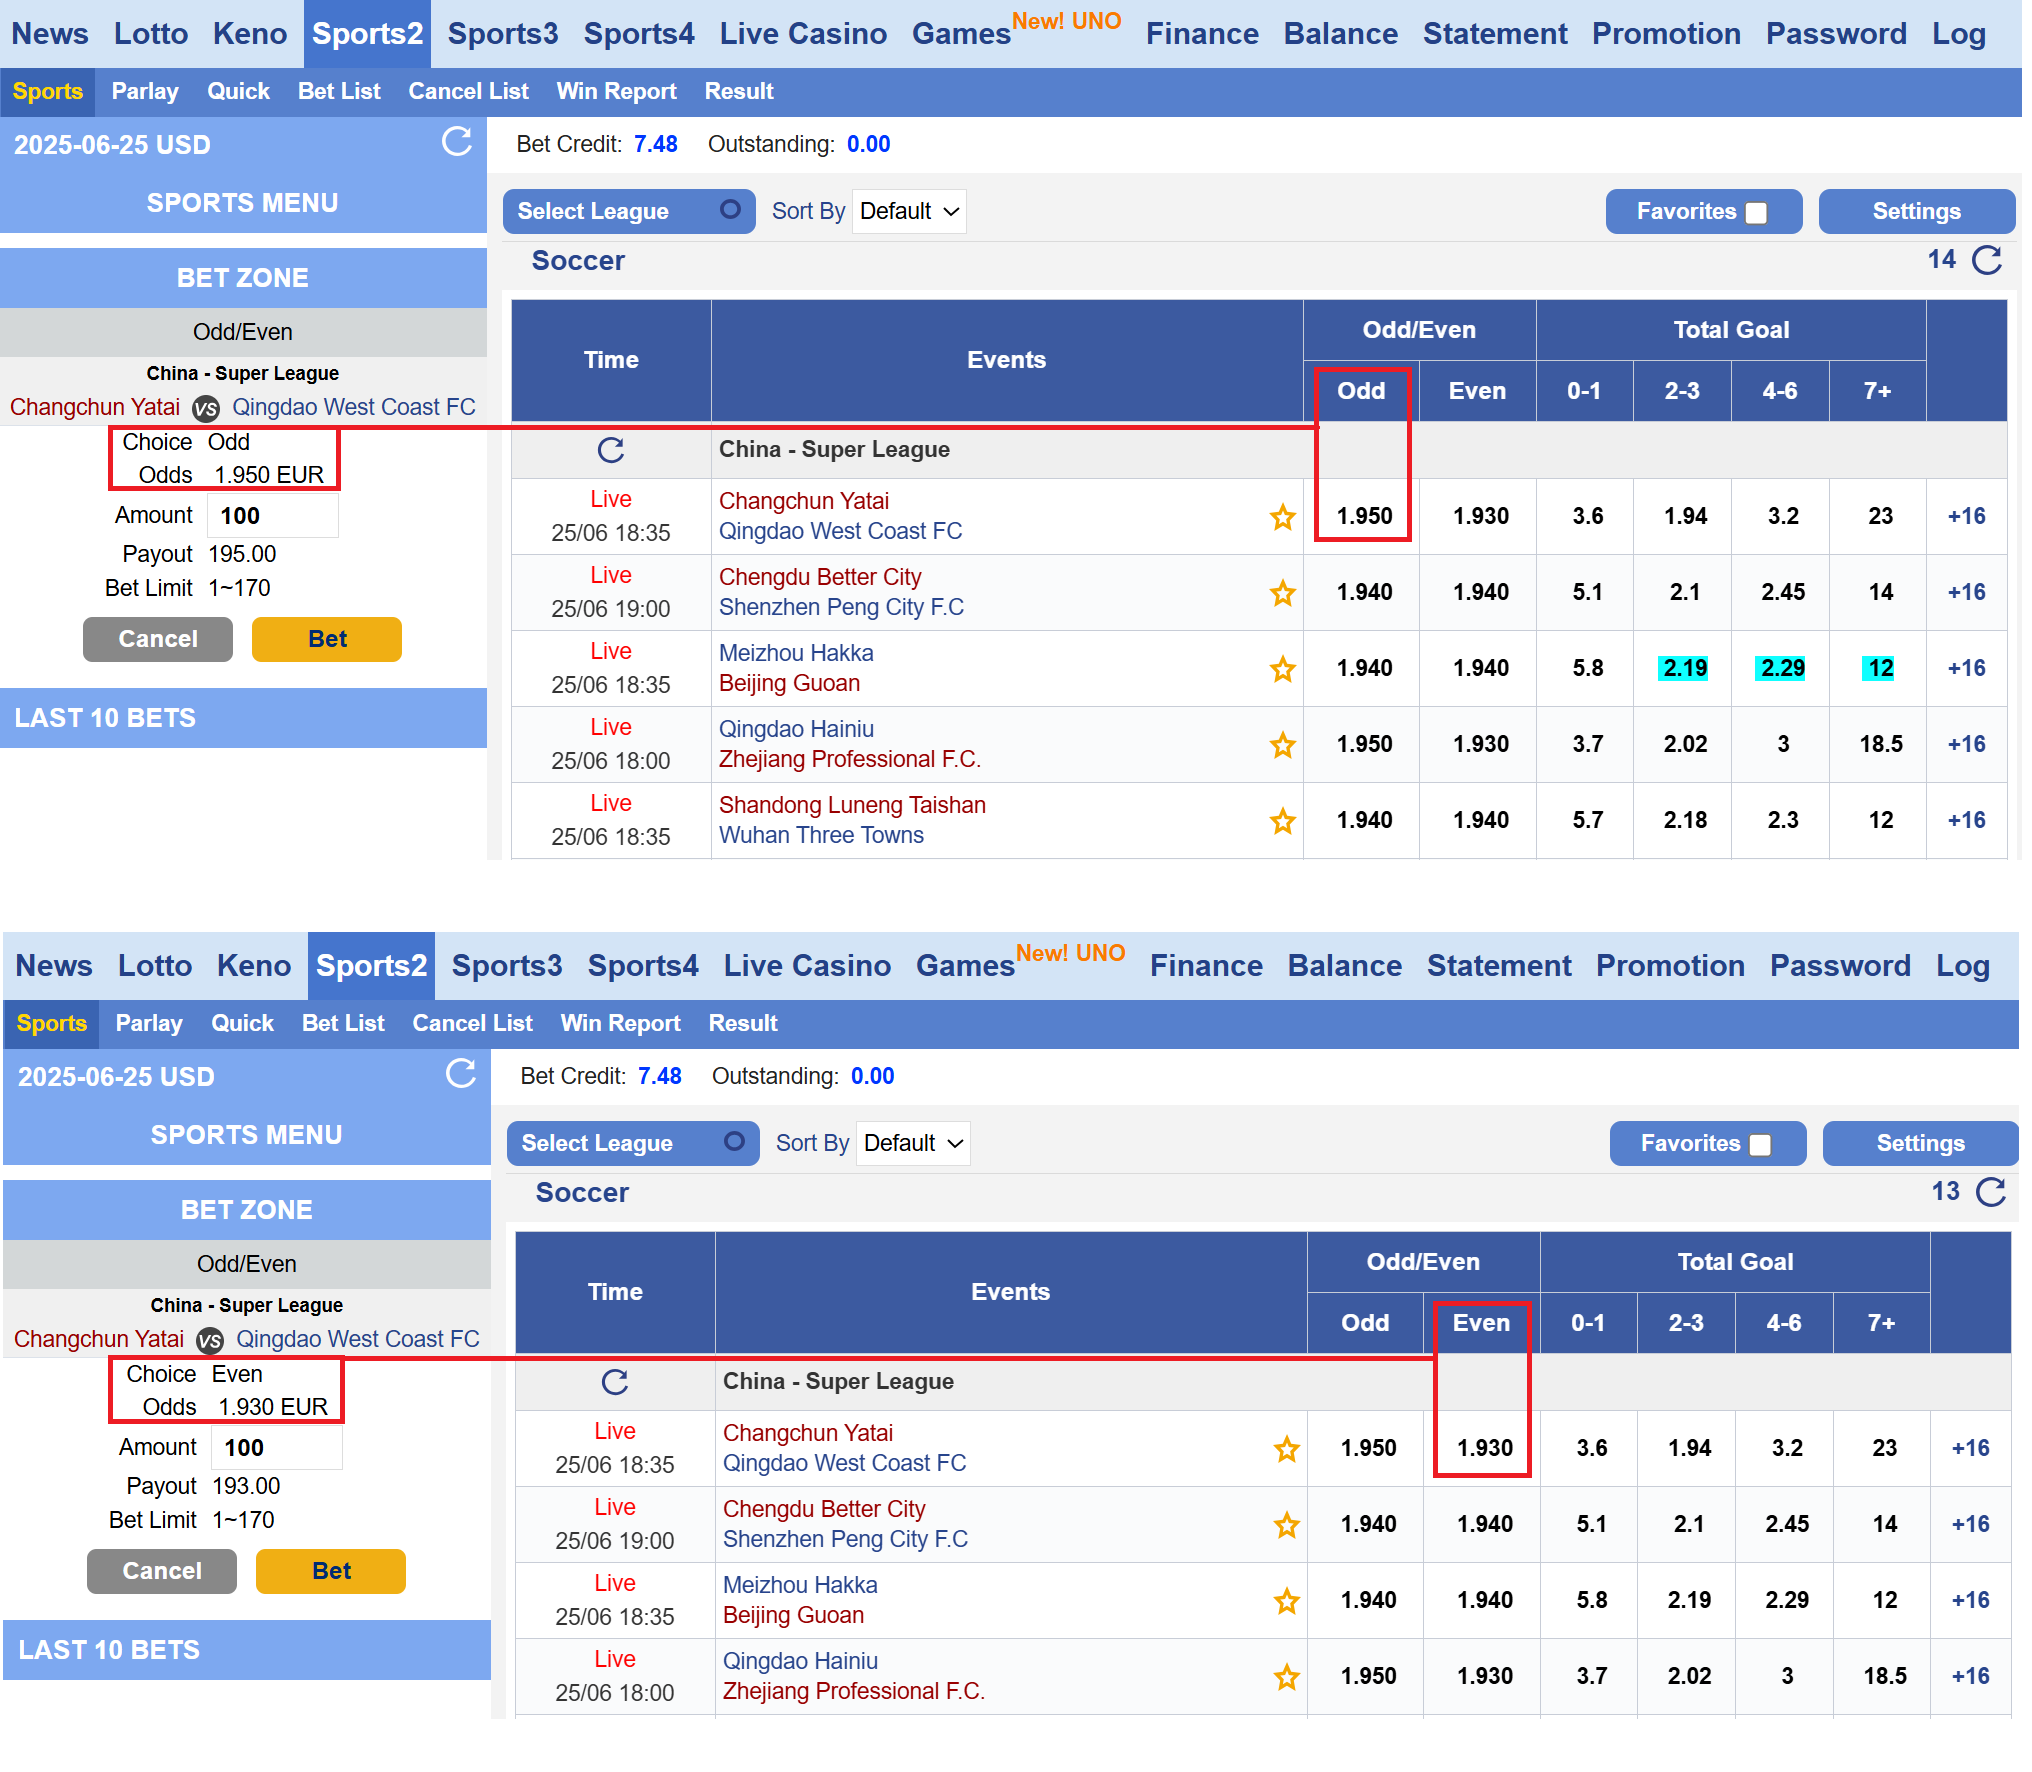Open Live Casino tab in top navigation
The width and height of the screenshot is (2032, 1772).
(803, 34)
